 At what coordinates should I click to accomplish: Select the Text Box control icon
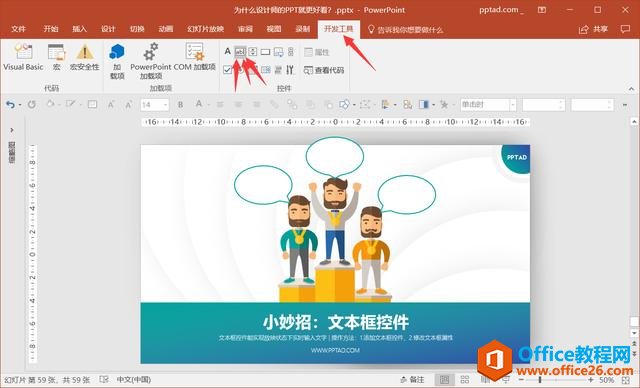(240, 52)
